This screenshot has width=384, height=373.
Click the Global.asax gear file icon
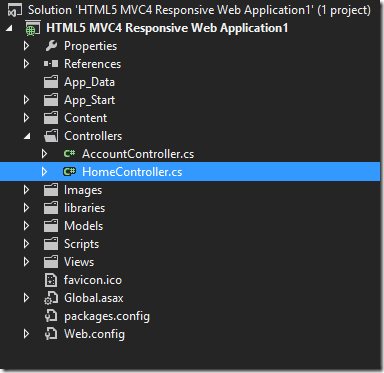51,298
